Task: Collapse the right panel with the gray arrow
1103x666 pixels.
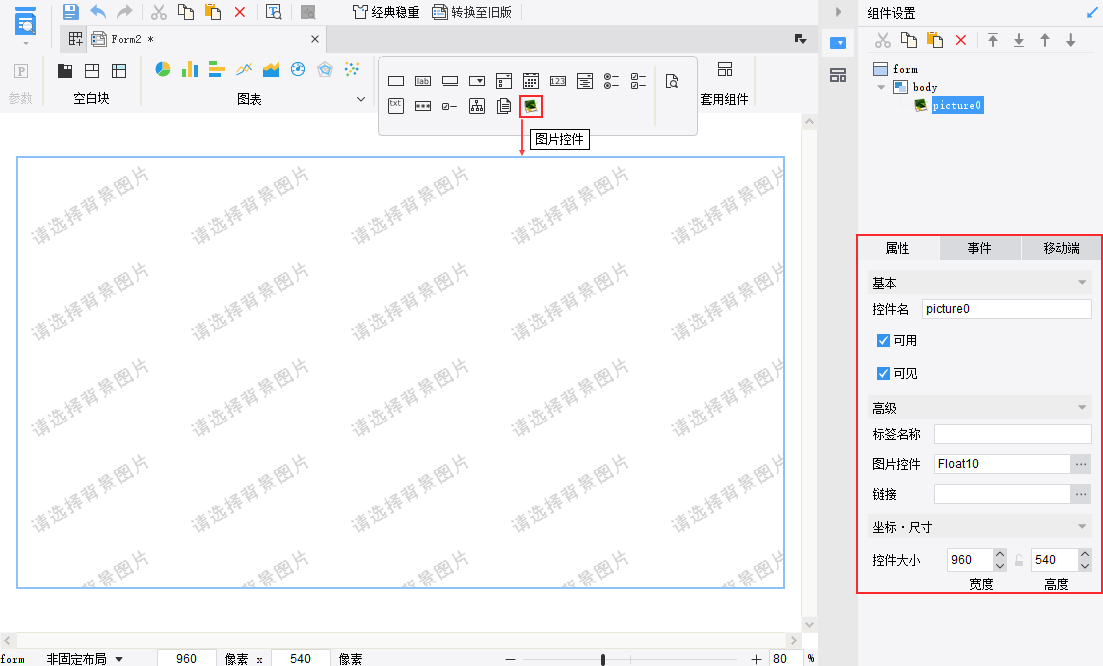Action: 838,12
